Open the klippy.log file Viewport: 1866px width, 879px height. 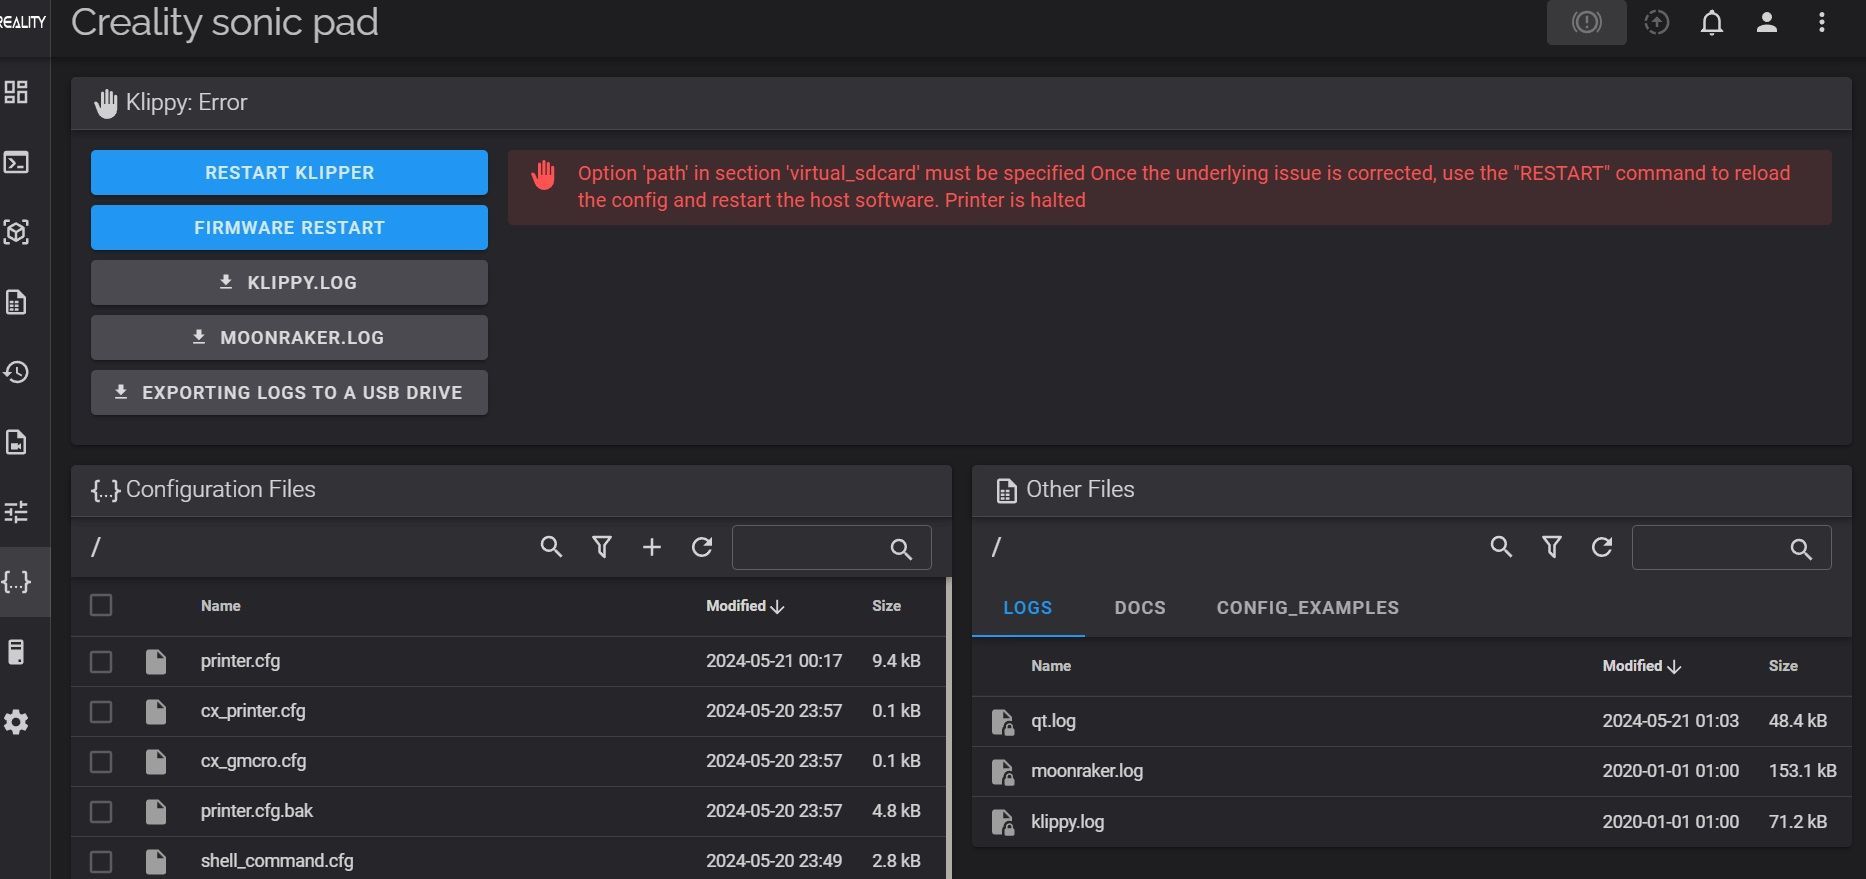1067,822
